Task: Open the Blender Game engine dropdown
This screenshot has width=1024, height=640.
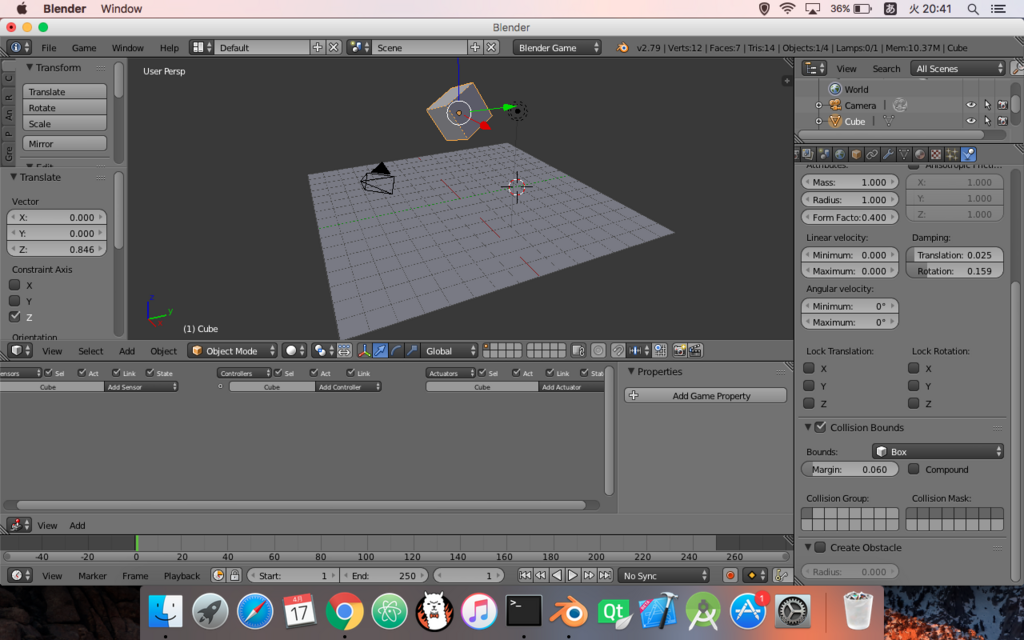Action: 556,48
